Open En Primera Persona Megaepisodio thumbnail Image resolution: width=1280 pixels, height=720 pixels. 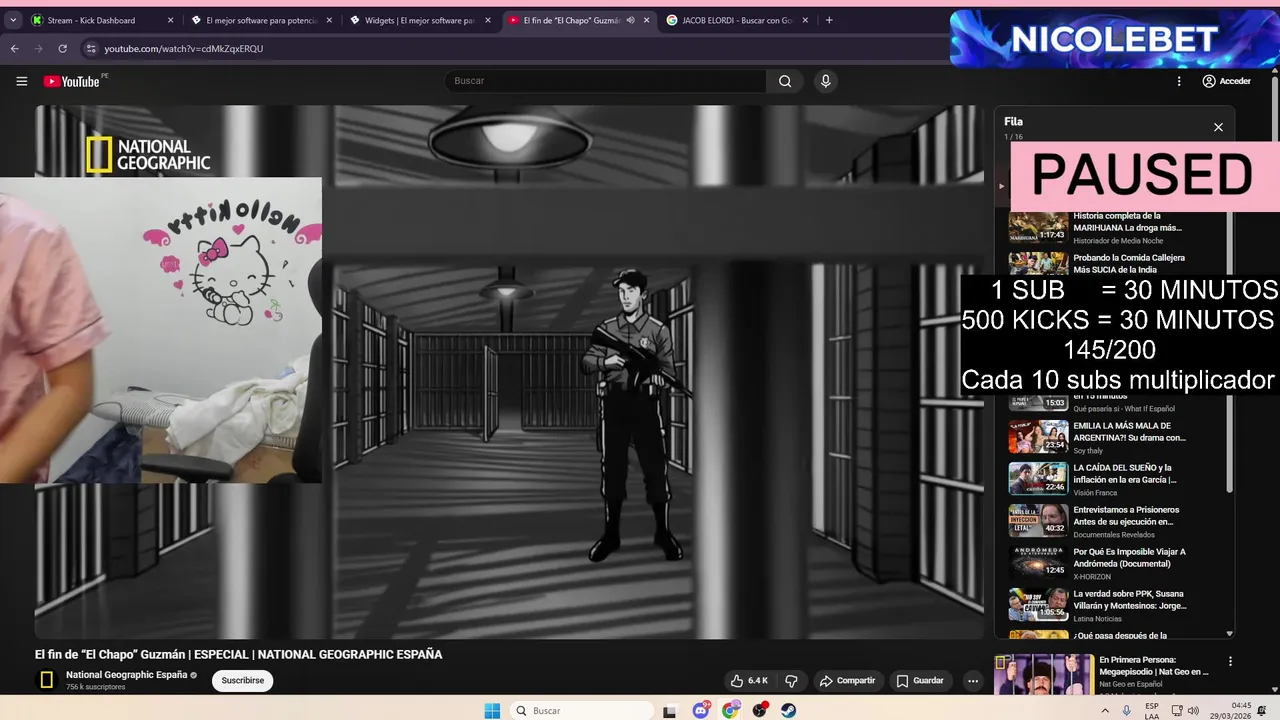1044,674
